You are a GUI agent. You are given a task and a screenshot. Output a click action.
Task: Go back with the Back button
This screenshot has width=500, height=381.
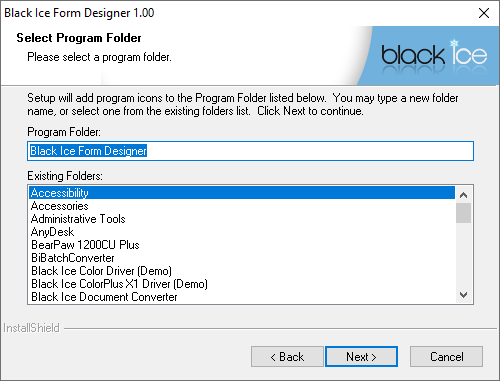(287, 357)
